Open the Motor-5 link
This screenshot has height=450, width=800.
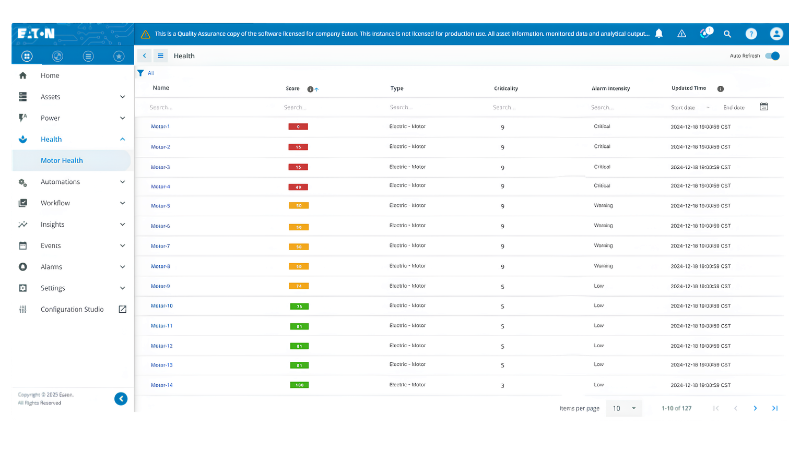click(160, 206)
